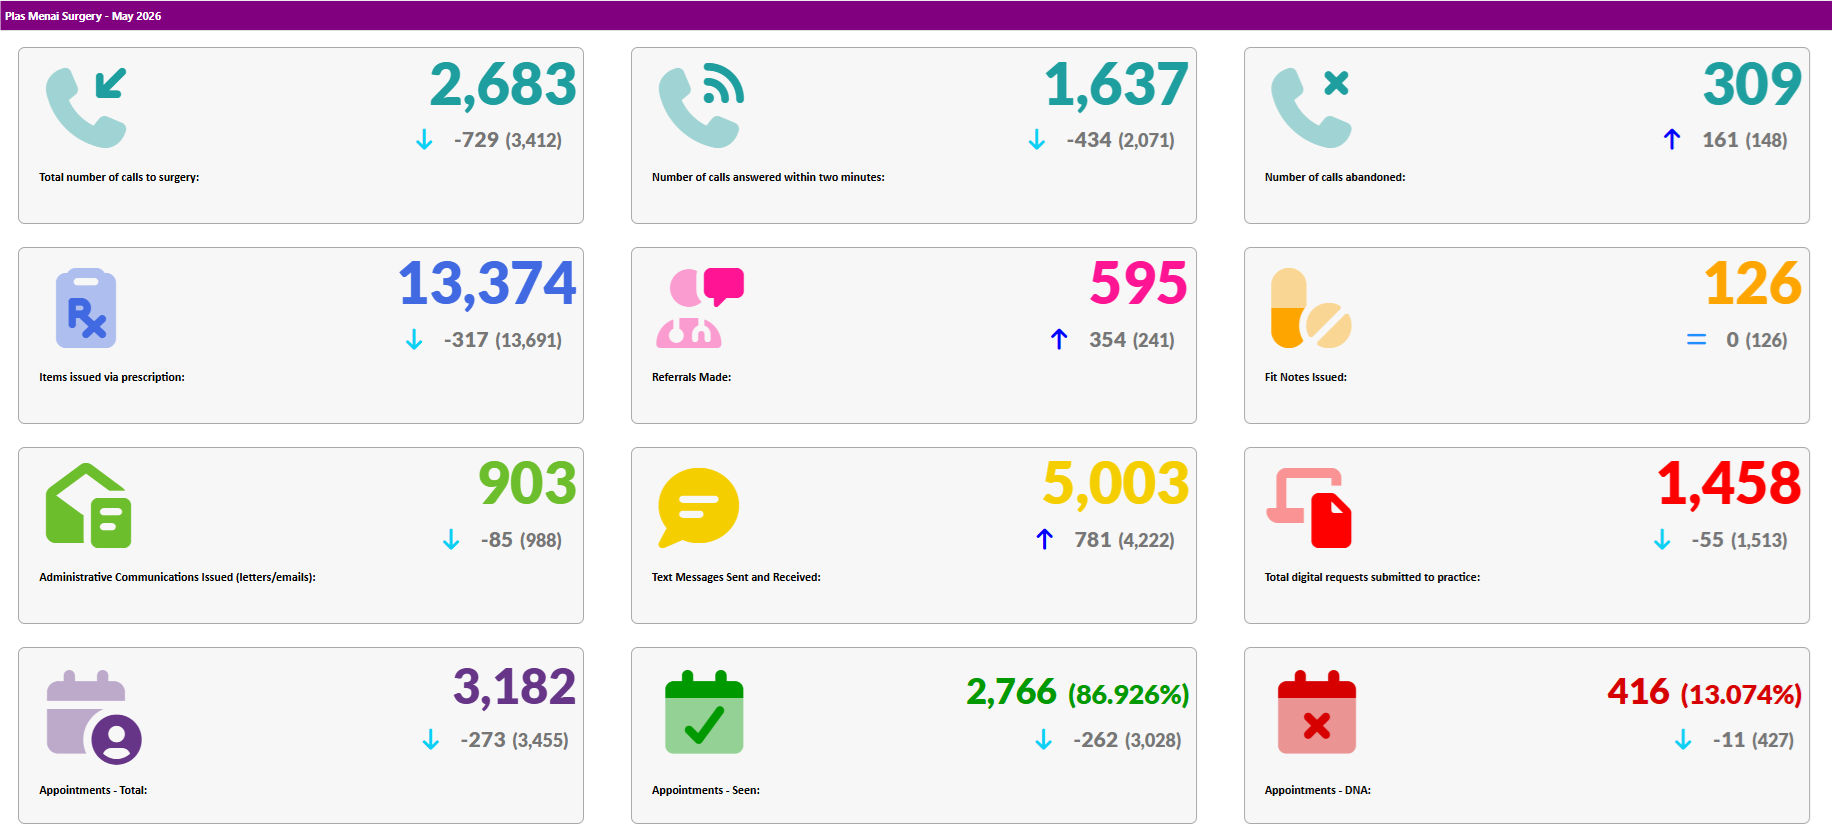Click the ringing phone icon for answered calls
This screenshot has width=1832, height=830.
point(700,107)
